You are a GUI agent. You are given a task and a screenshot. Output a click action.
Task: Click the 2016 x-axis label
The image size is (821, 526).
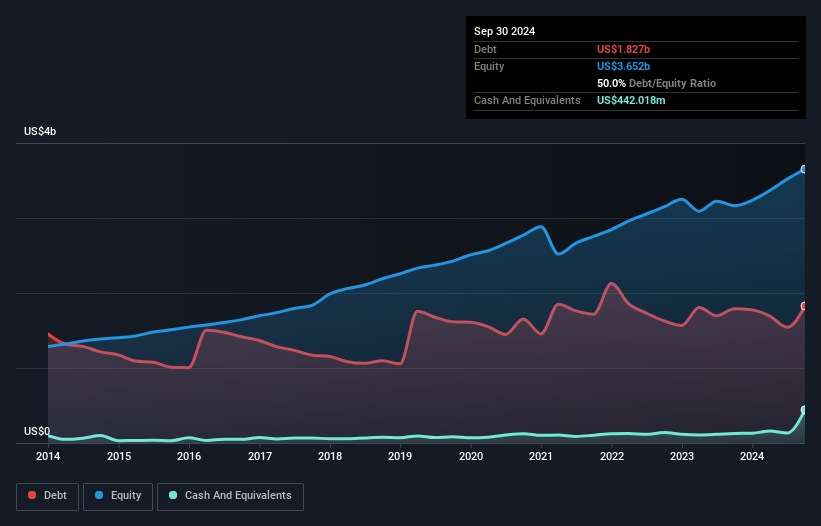[x=189, y=456]
